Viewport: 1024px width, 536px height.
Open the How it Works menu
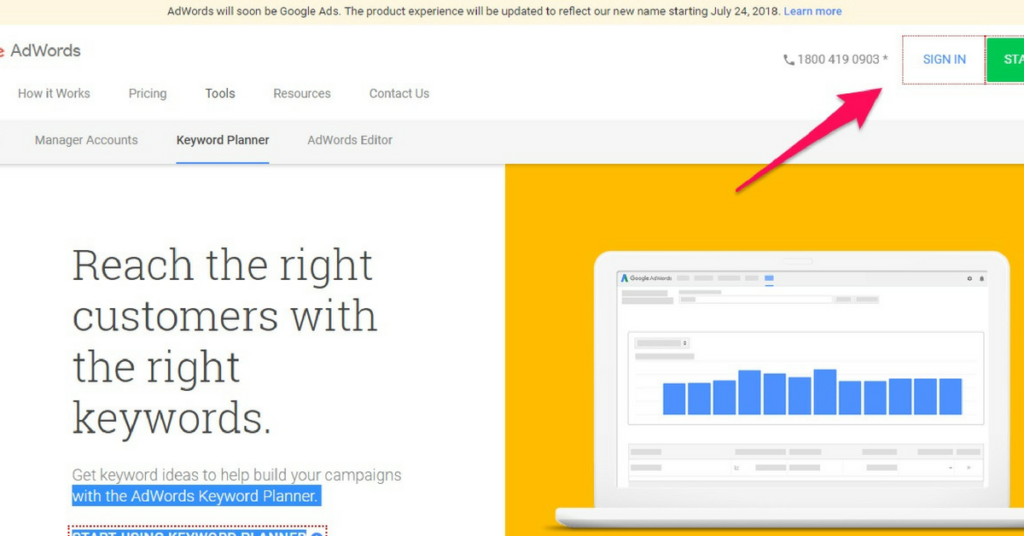tap(54, 93)
